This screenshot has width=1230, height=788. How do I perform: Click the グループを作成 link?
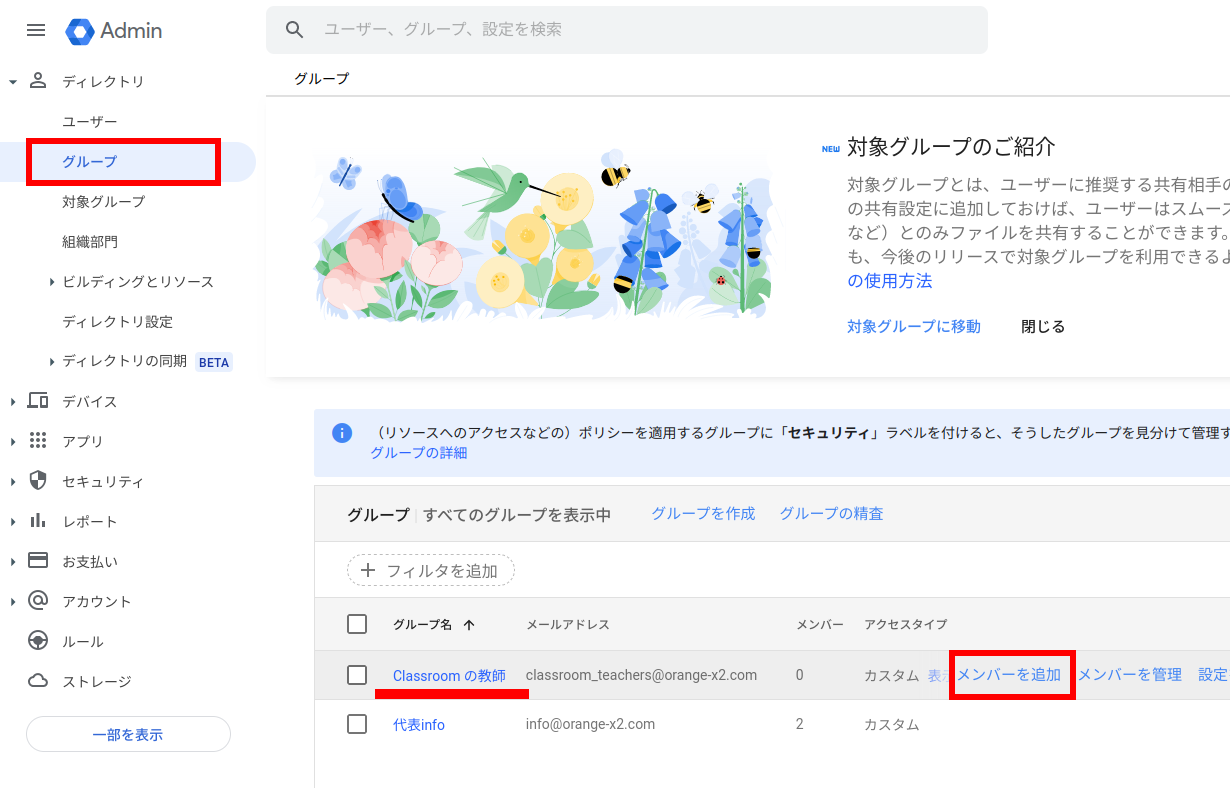tap(703, 513)
